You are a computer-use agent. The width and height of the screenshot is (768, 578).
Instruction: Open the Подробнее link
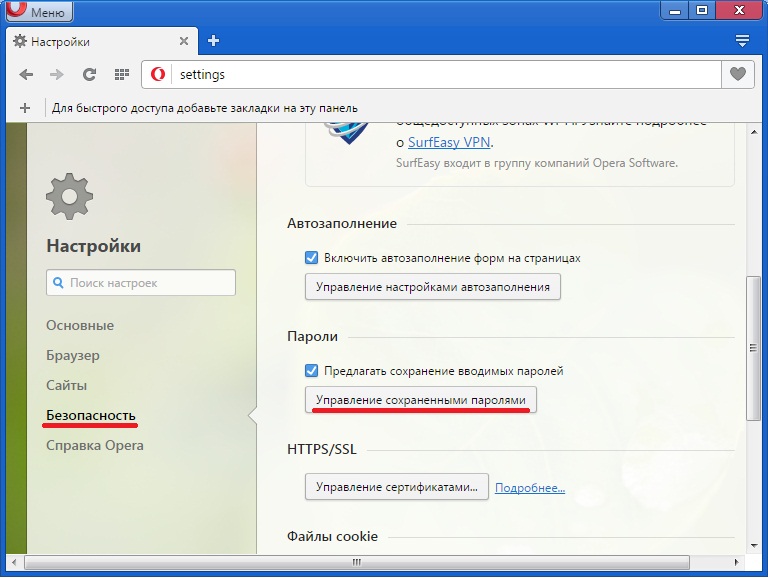[529, 488]
